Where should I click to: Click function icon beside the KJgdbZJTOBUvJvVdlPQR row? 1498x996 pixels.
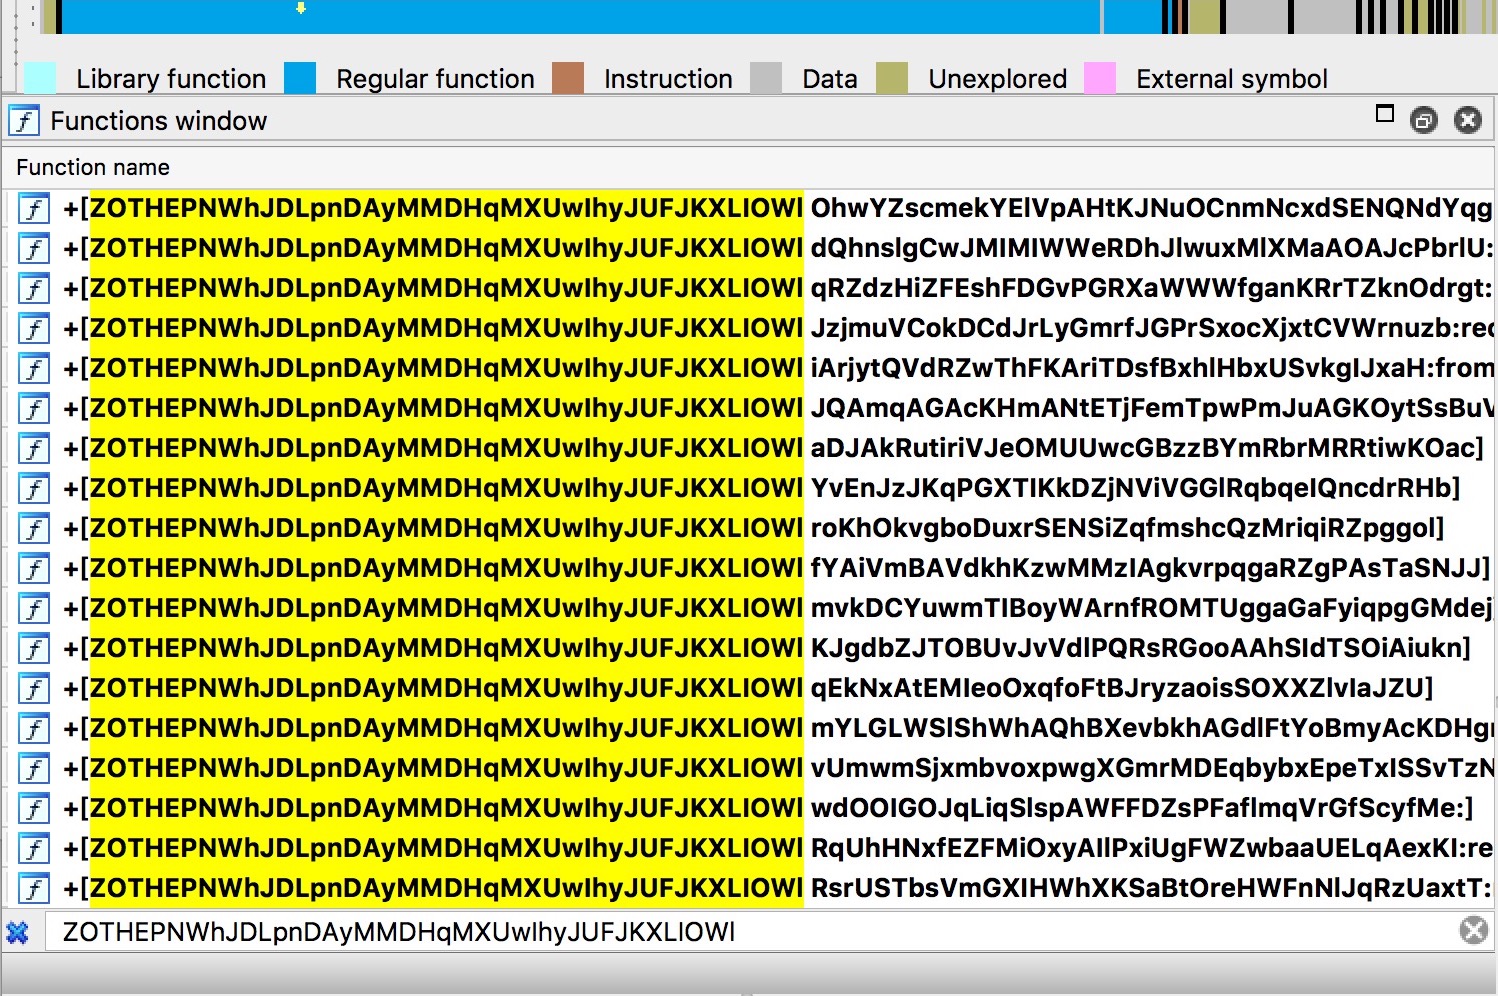[35, 648]
